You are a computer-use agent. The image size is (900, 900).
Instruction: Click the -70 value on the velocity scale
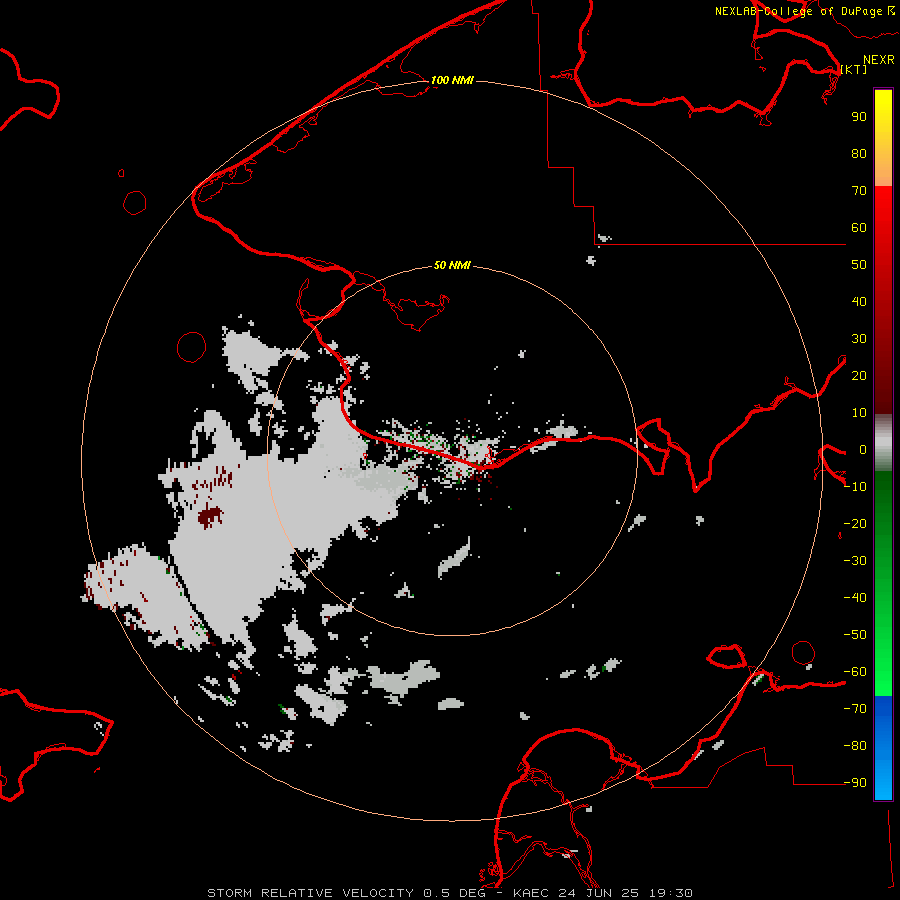[x=855, y=709]
